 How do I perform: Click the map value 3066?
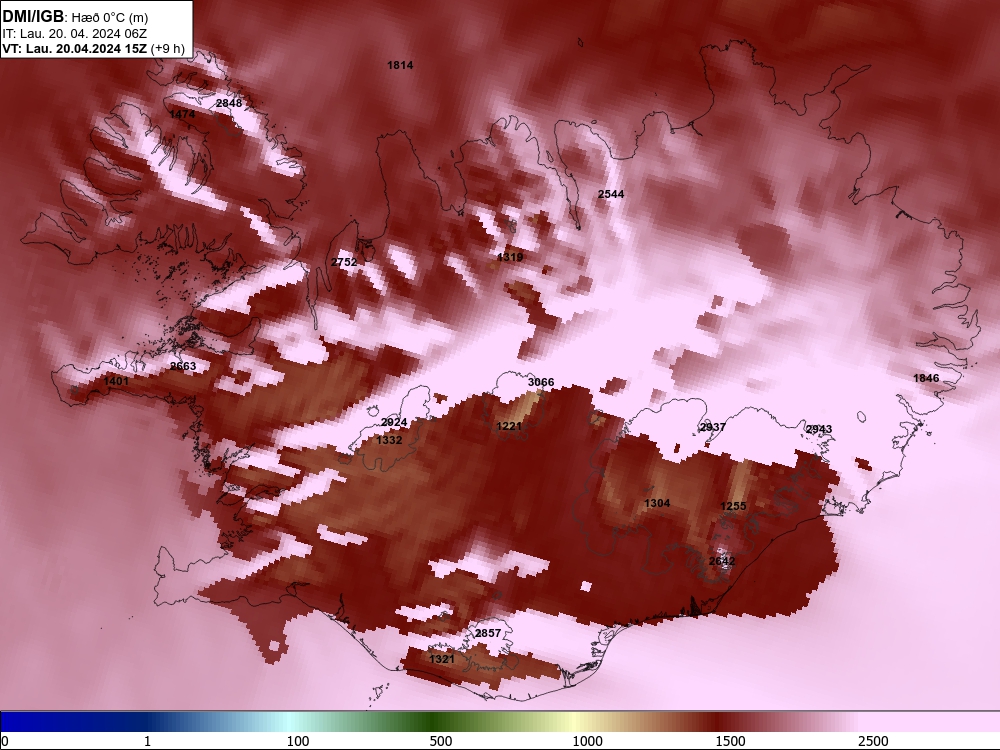pos(541,382)
